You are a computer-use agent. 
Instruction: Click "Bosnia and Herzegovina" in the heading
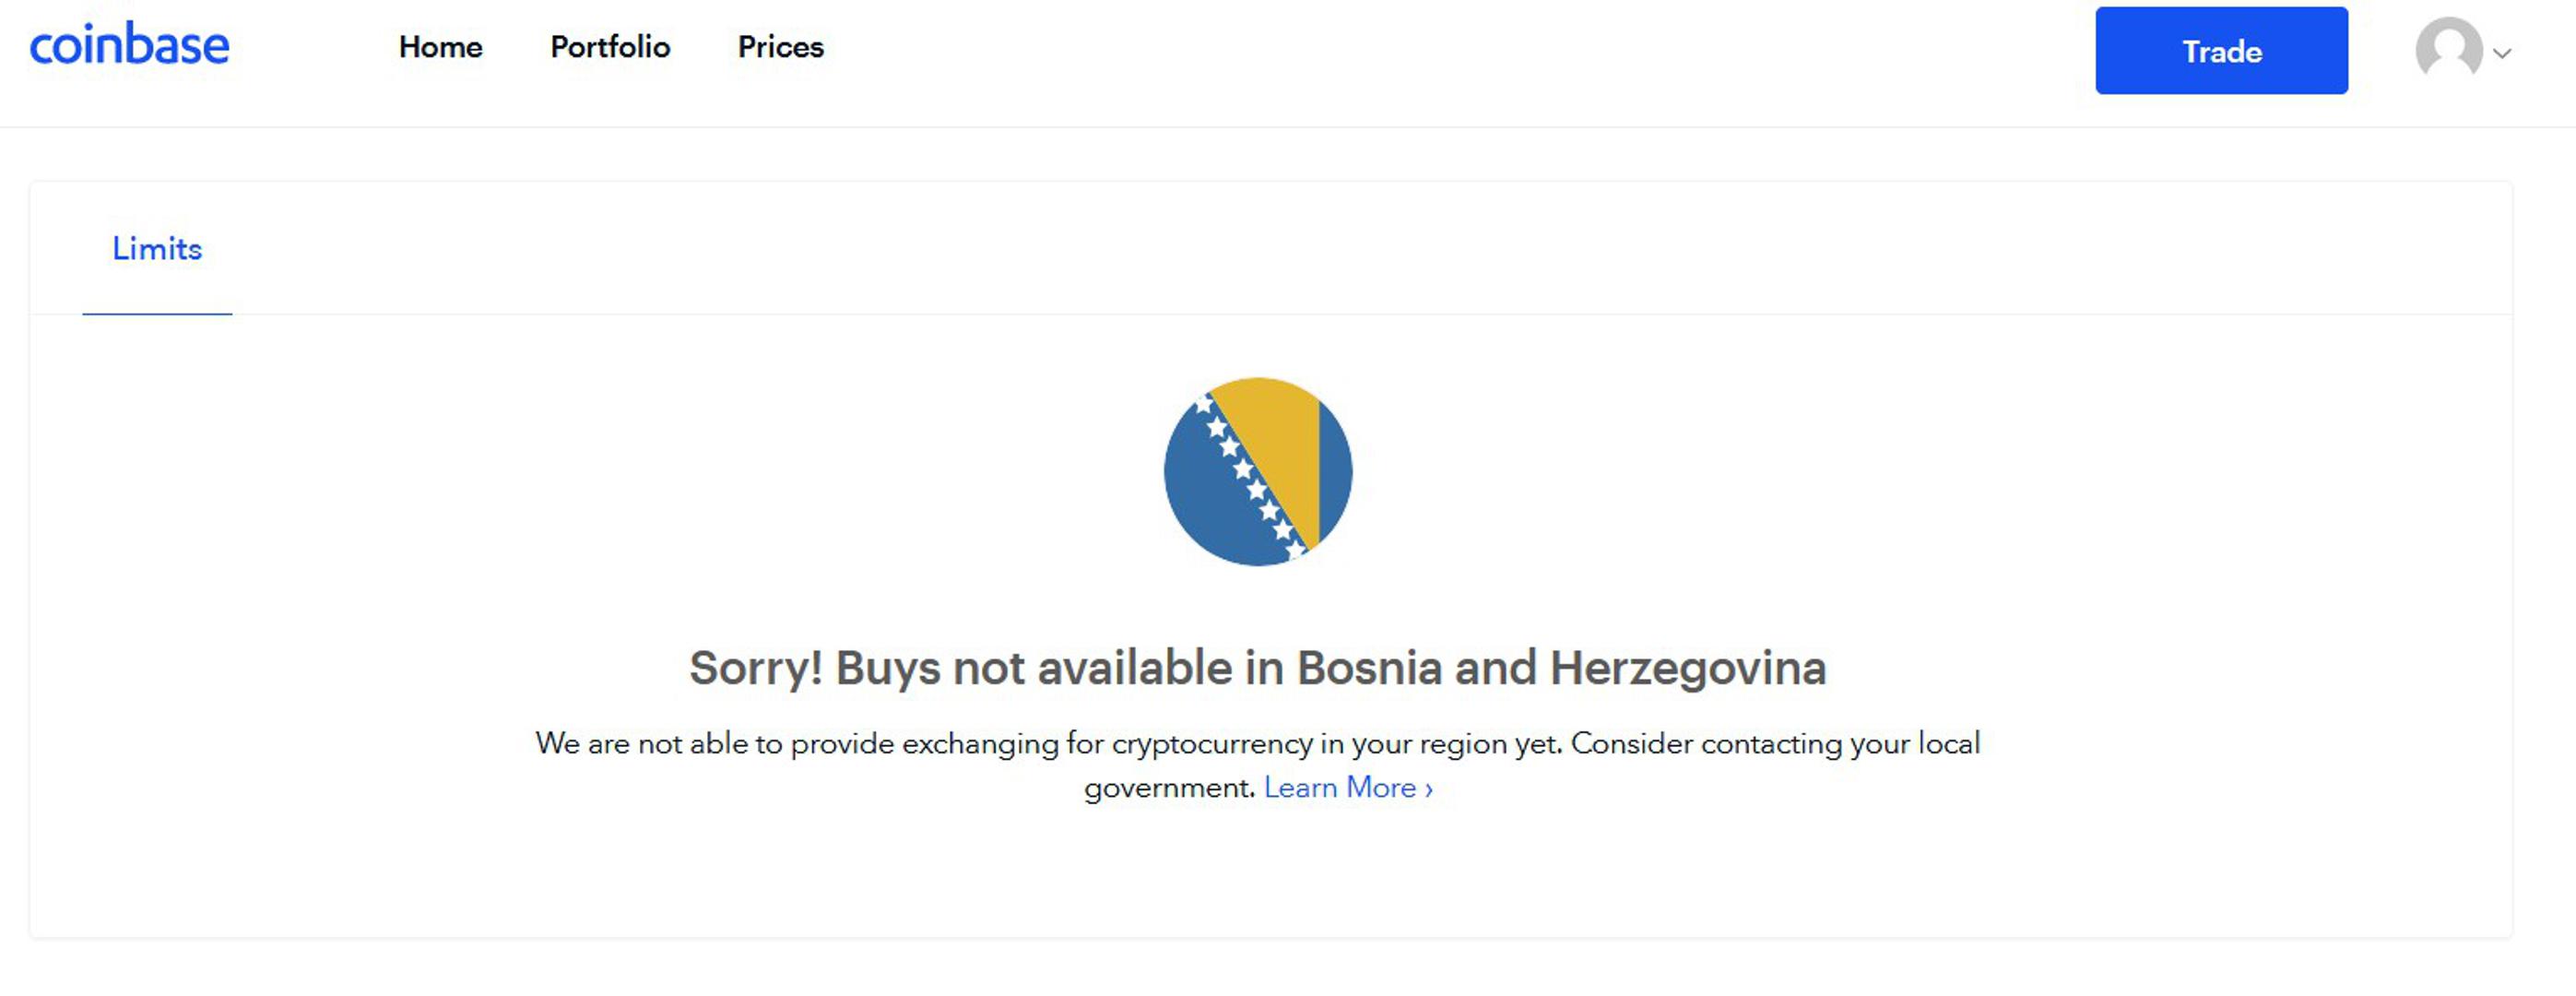coord(1561,668)
